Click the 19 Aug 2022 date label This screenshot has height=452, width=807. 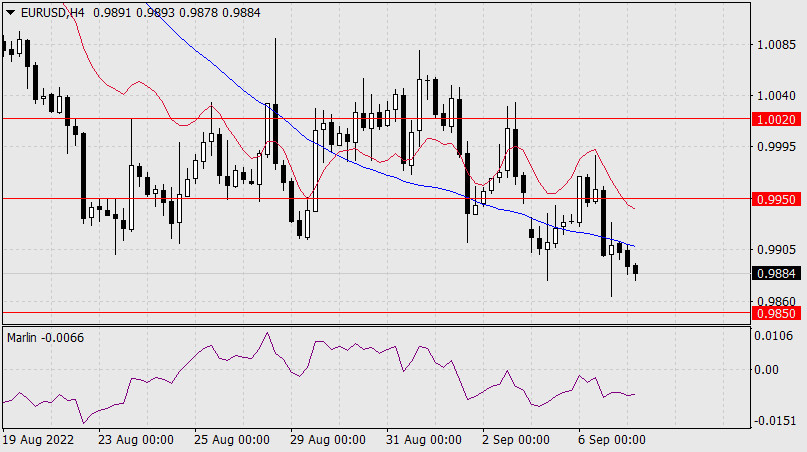[37, 439]
